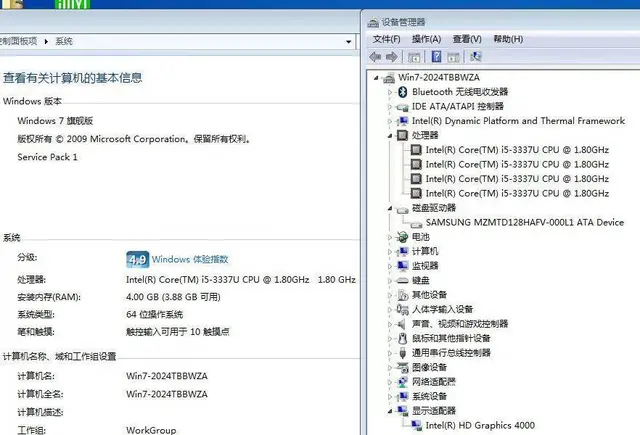This screenshot has width=640, height=435.
Task: Click the Back arrow in Device Manager toolbar
Action: click(375, 57)
